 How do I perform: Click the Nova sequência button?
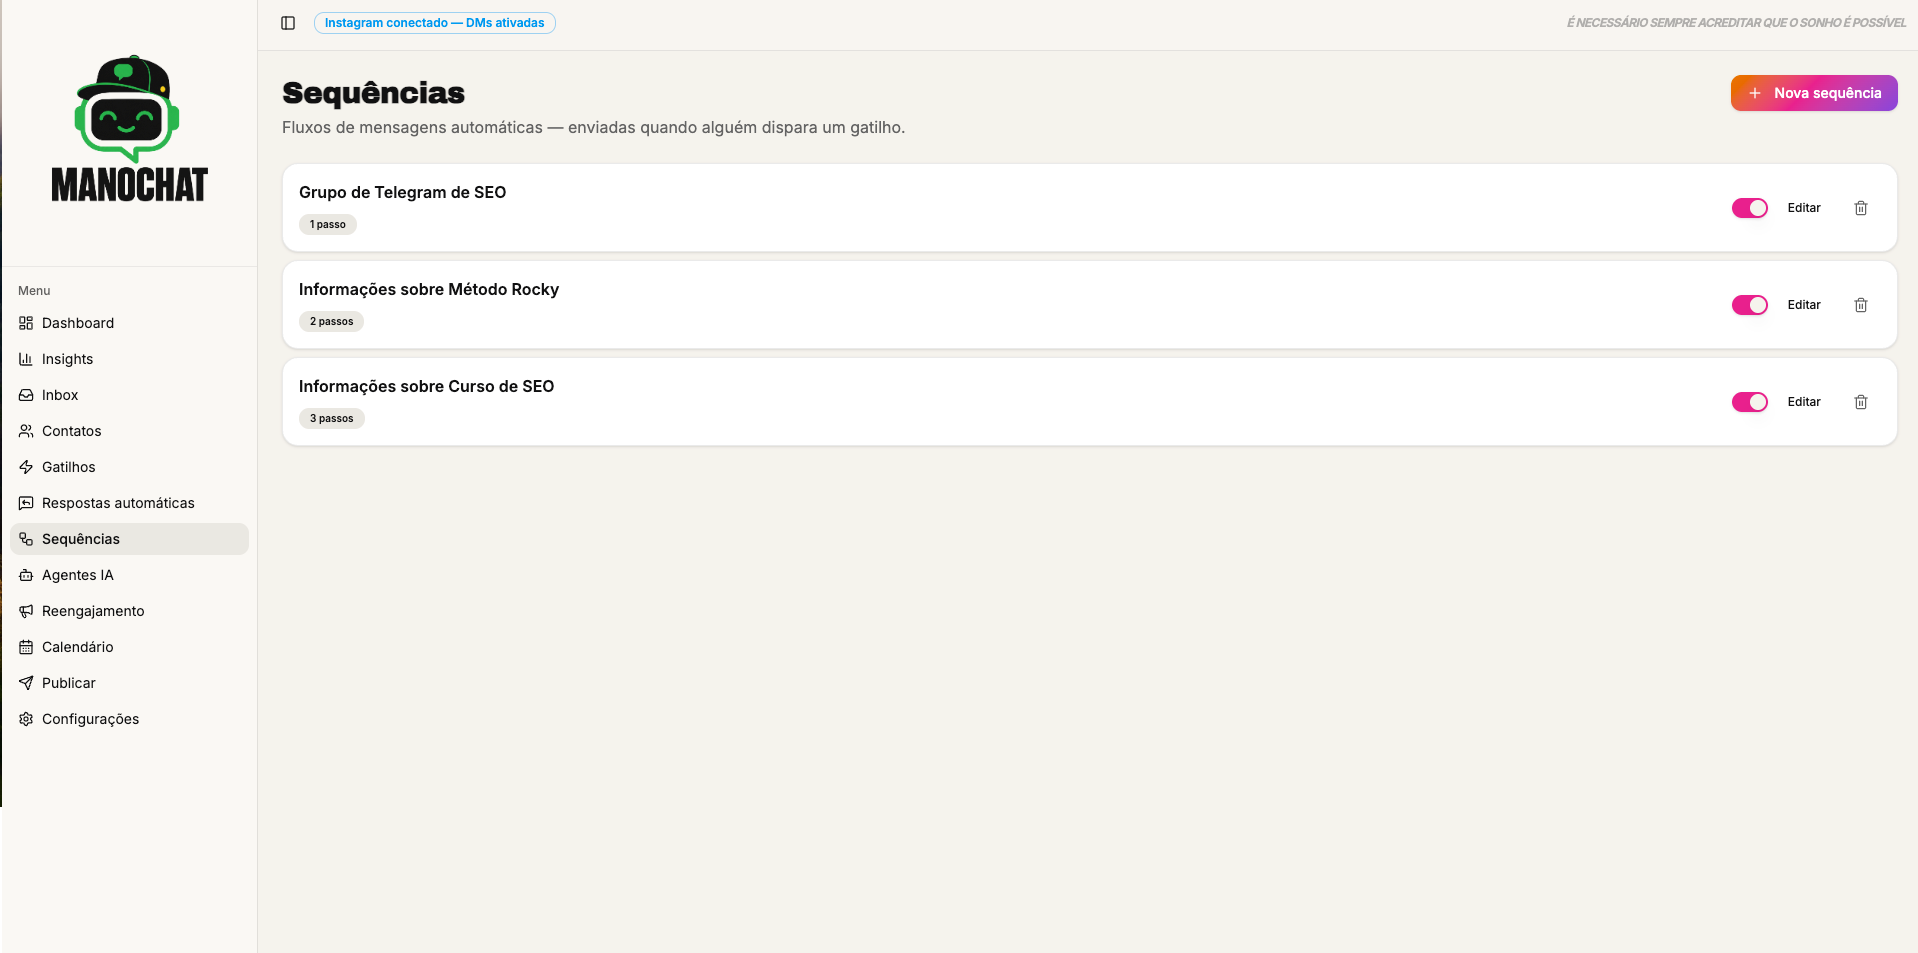click(x=1814, y=93)
